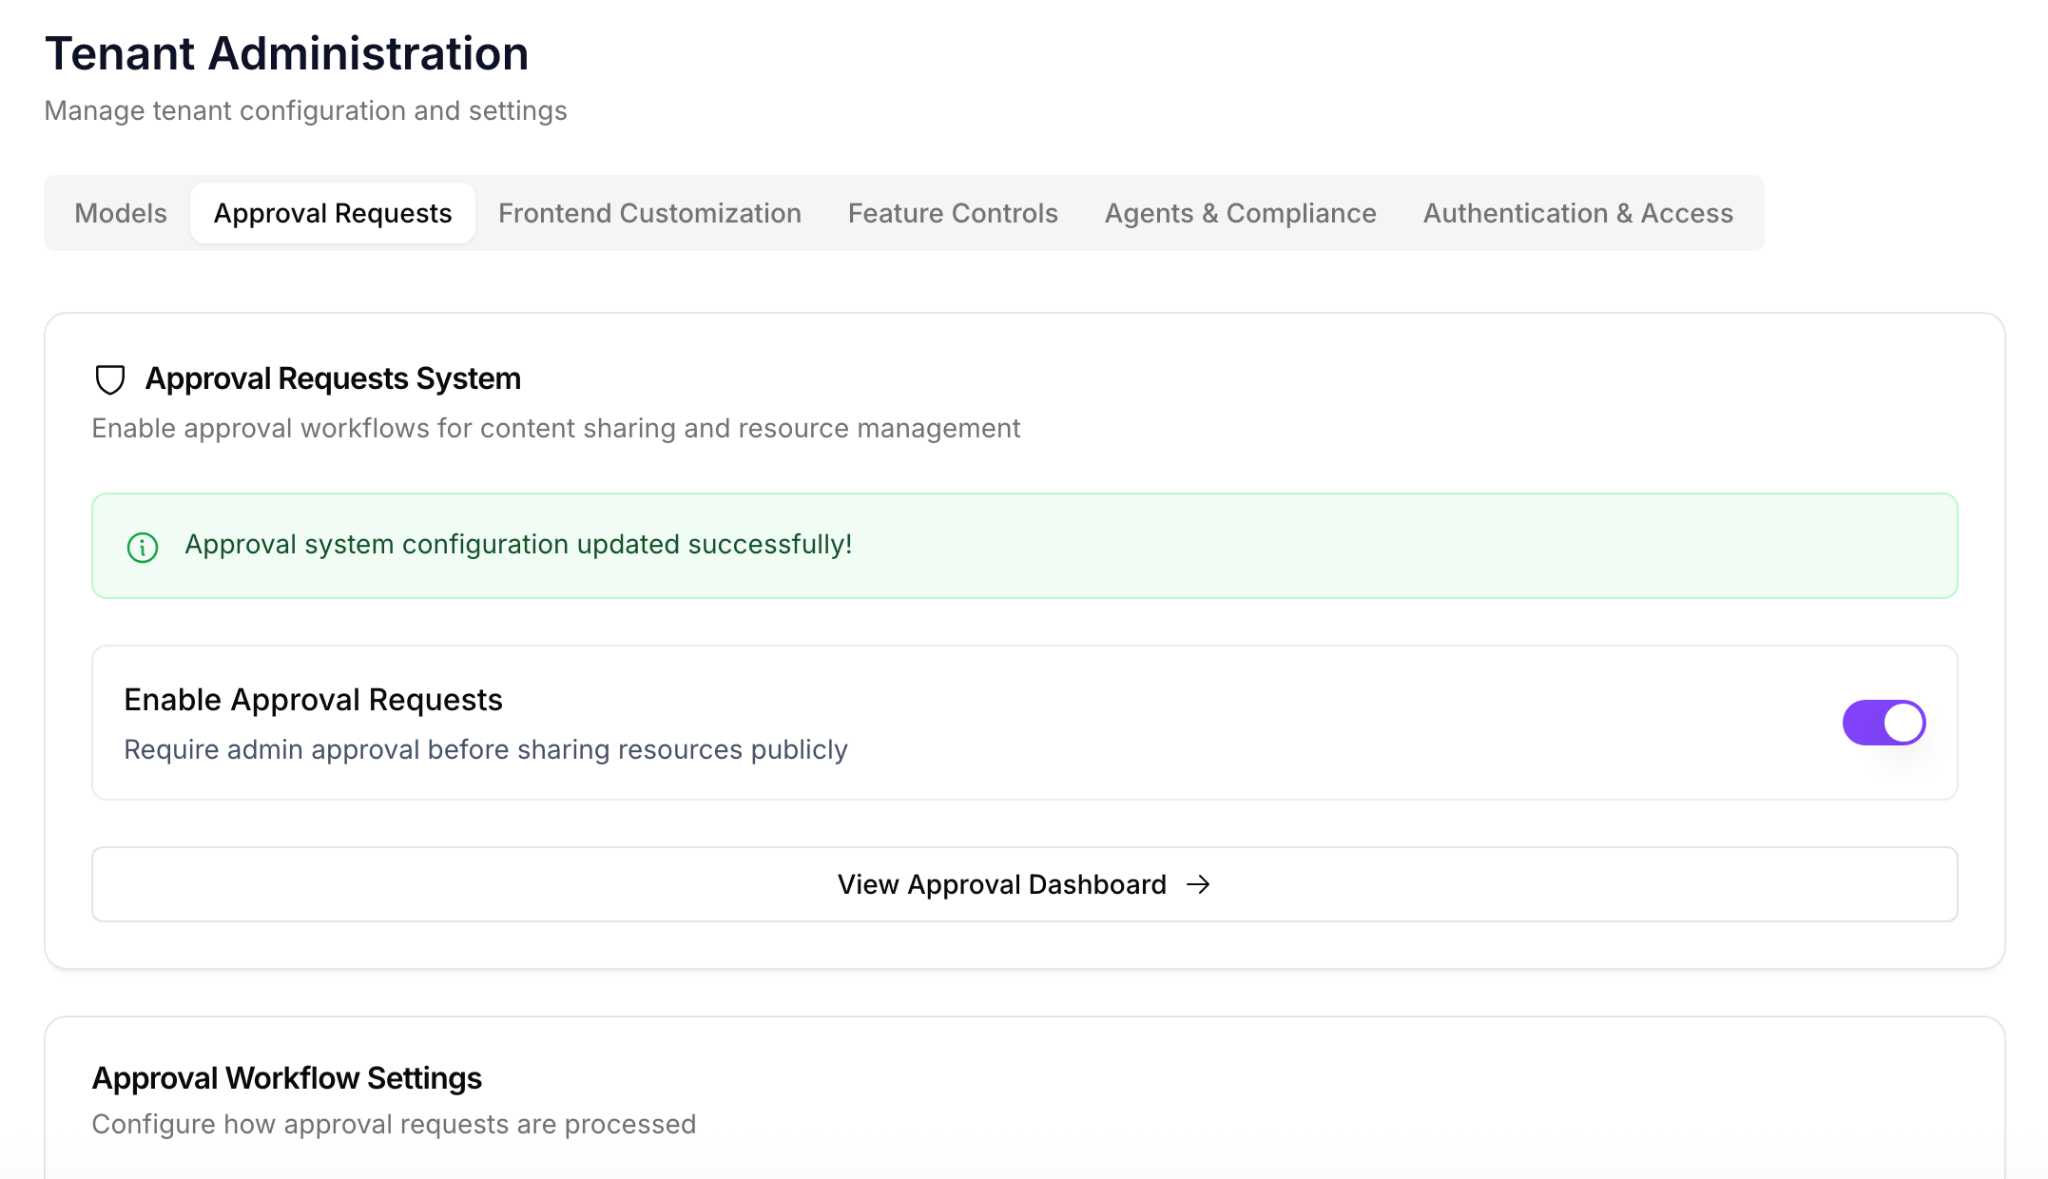Open the Agents & Compliance tab
2048x1179 pixels.
click(1239, 213)
